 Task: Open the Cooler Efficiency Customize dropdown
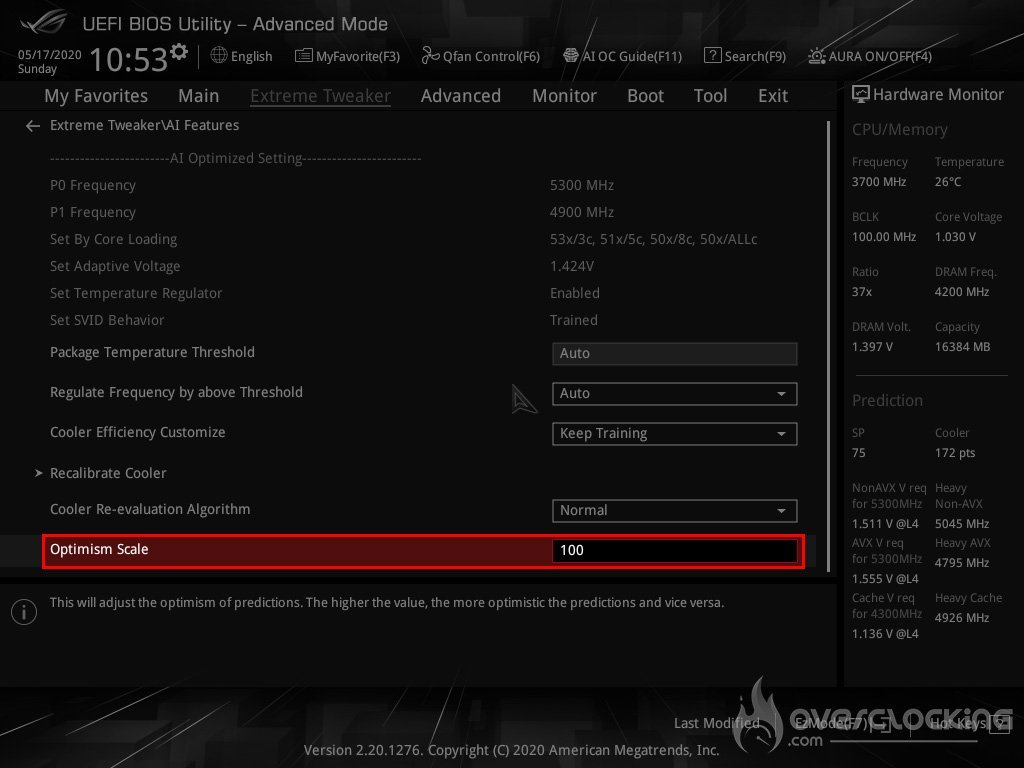pos(674,434)
